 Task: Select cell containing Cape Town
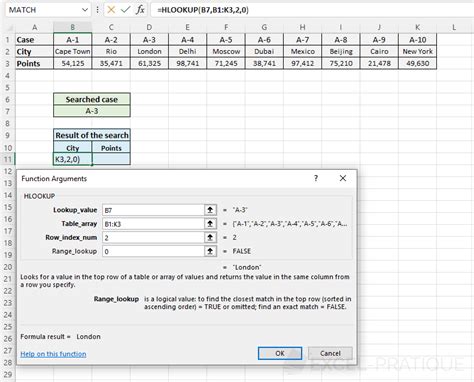[x=72, y=52]
